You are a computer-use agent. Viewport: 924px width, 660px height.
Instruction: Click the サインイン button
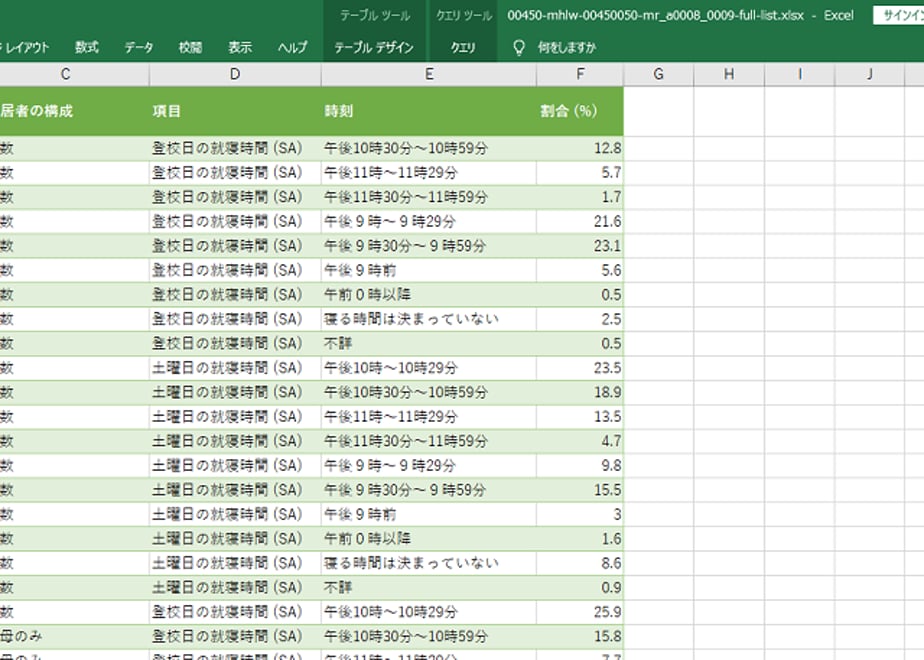click(x=900, y=15)
